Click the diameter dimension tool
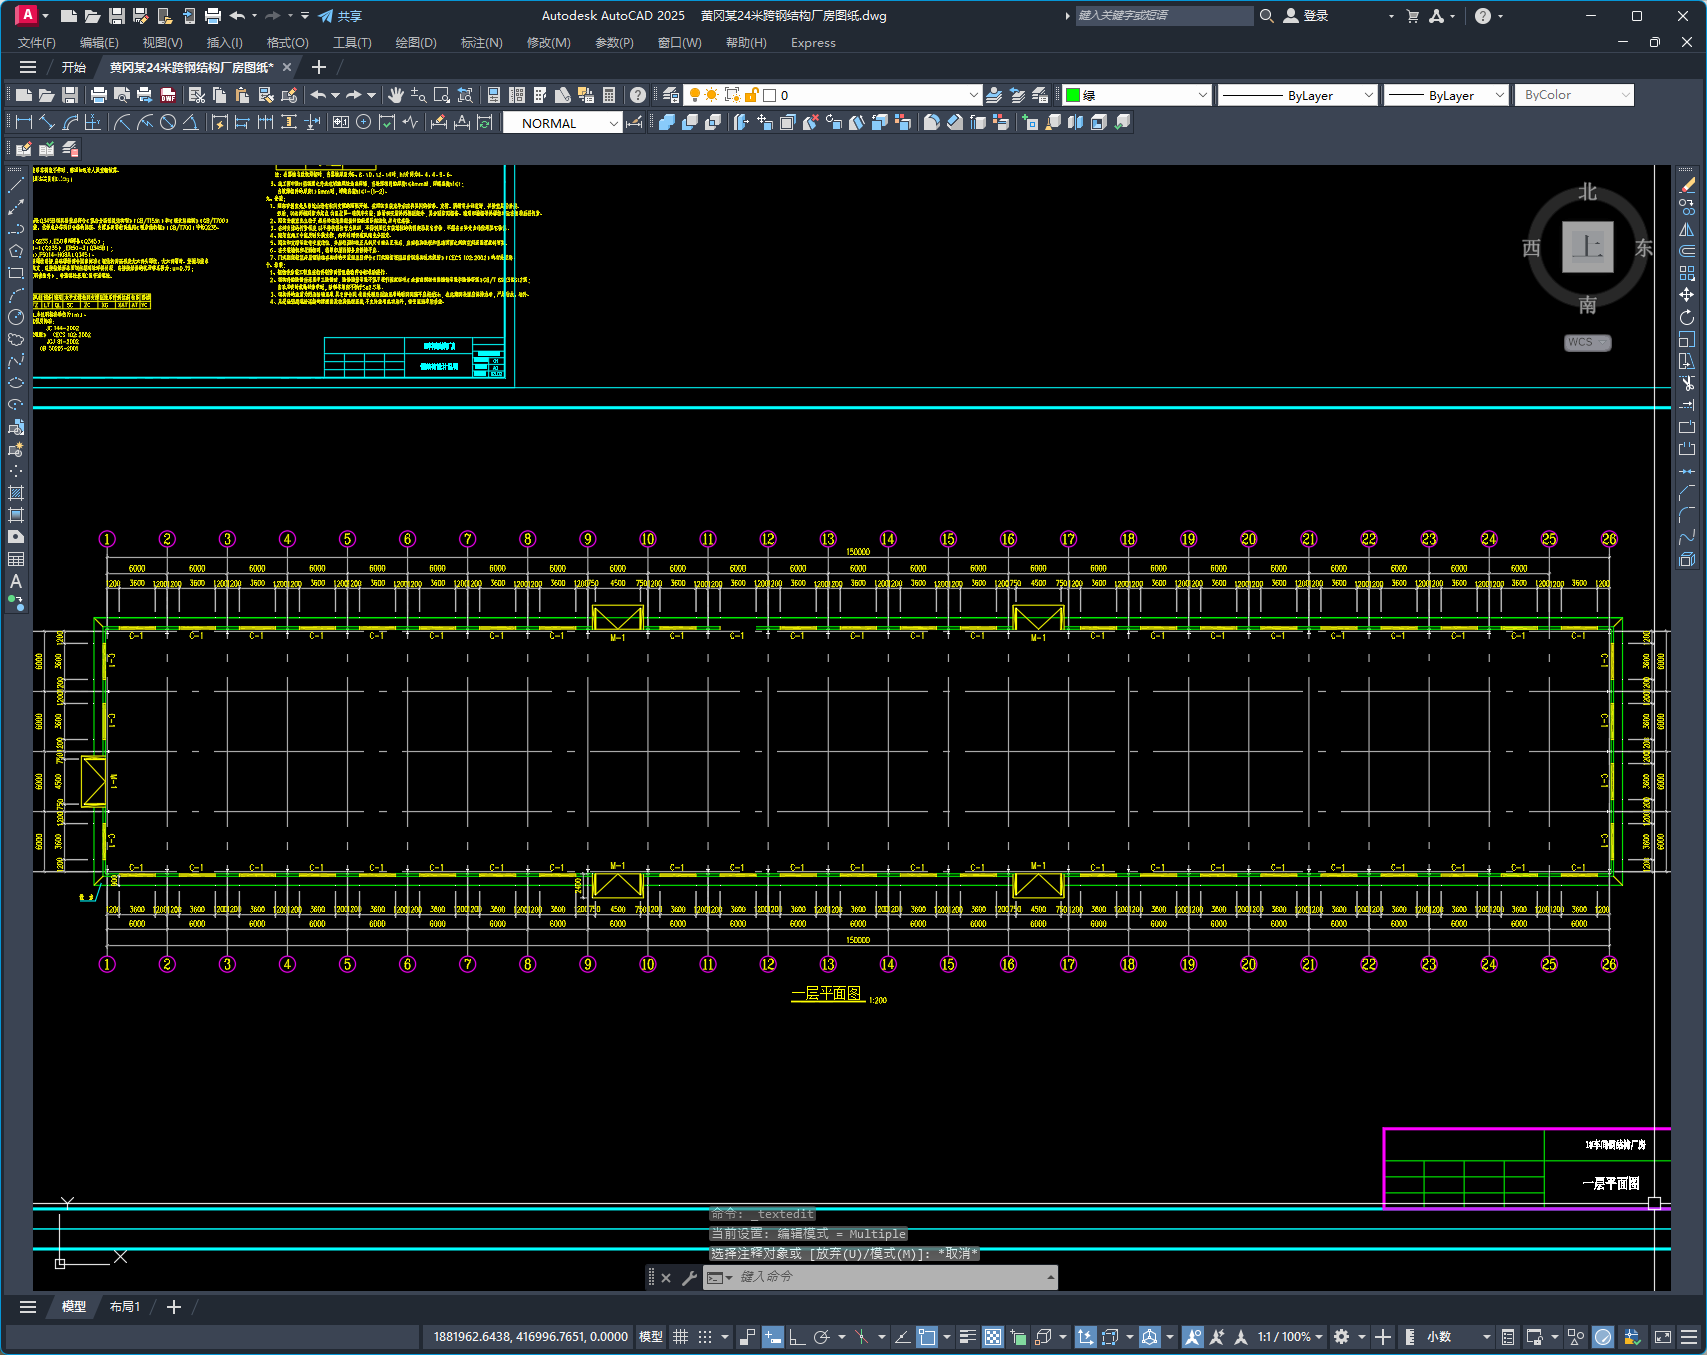 point(168,122)
